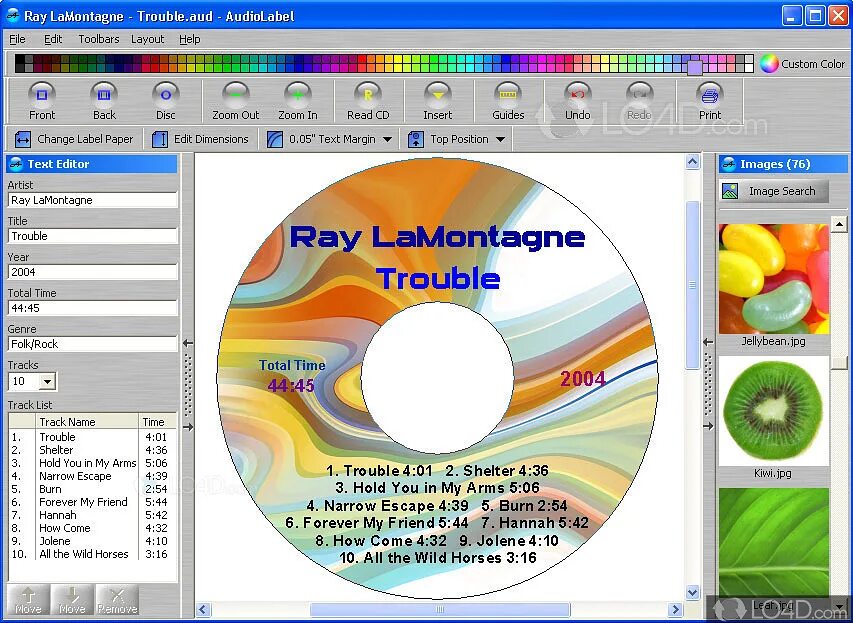
Task: Open the File menu
Action: (x=17, y=39)
